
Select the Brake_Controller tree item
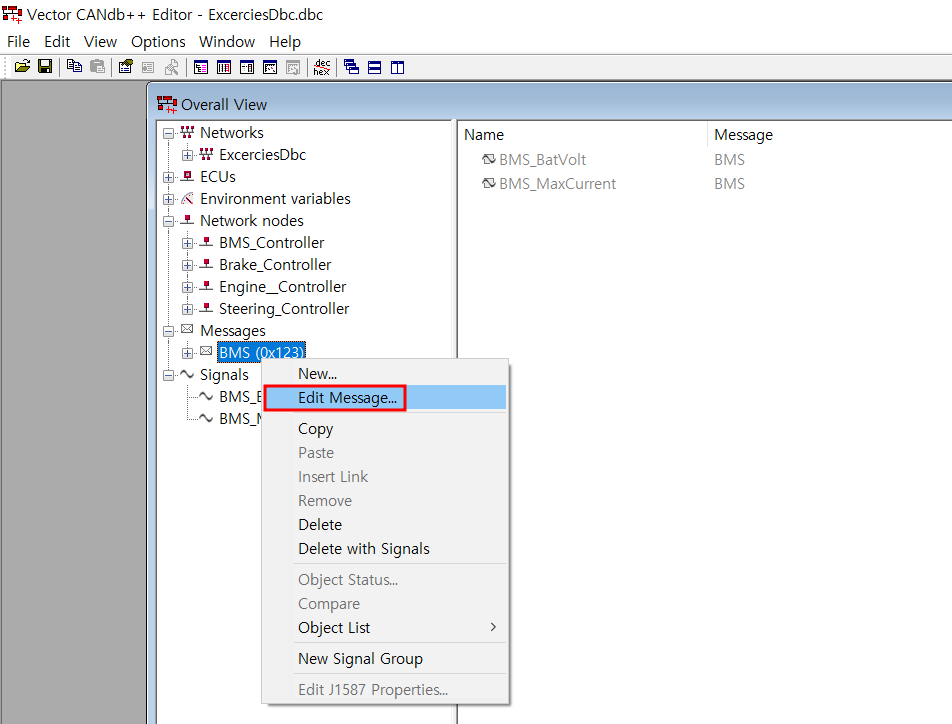tap(275, 265)
